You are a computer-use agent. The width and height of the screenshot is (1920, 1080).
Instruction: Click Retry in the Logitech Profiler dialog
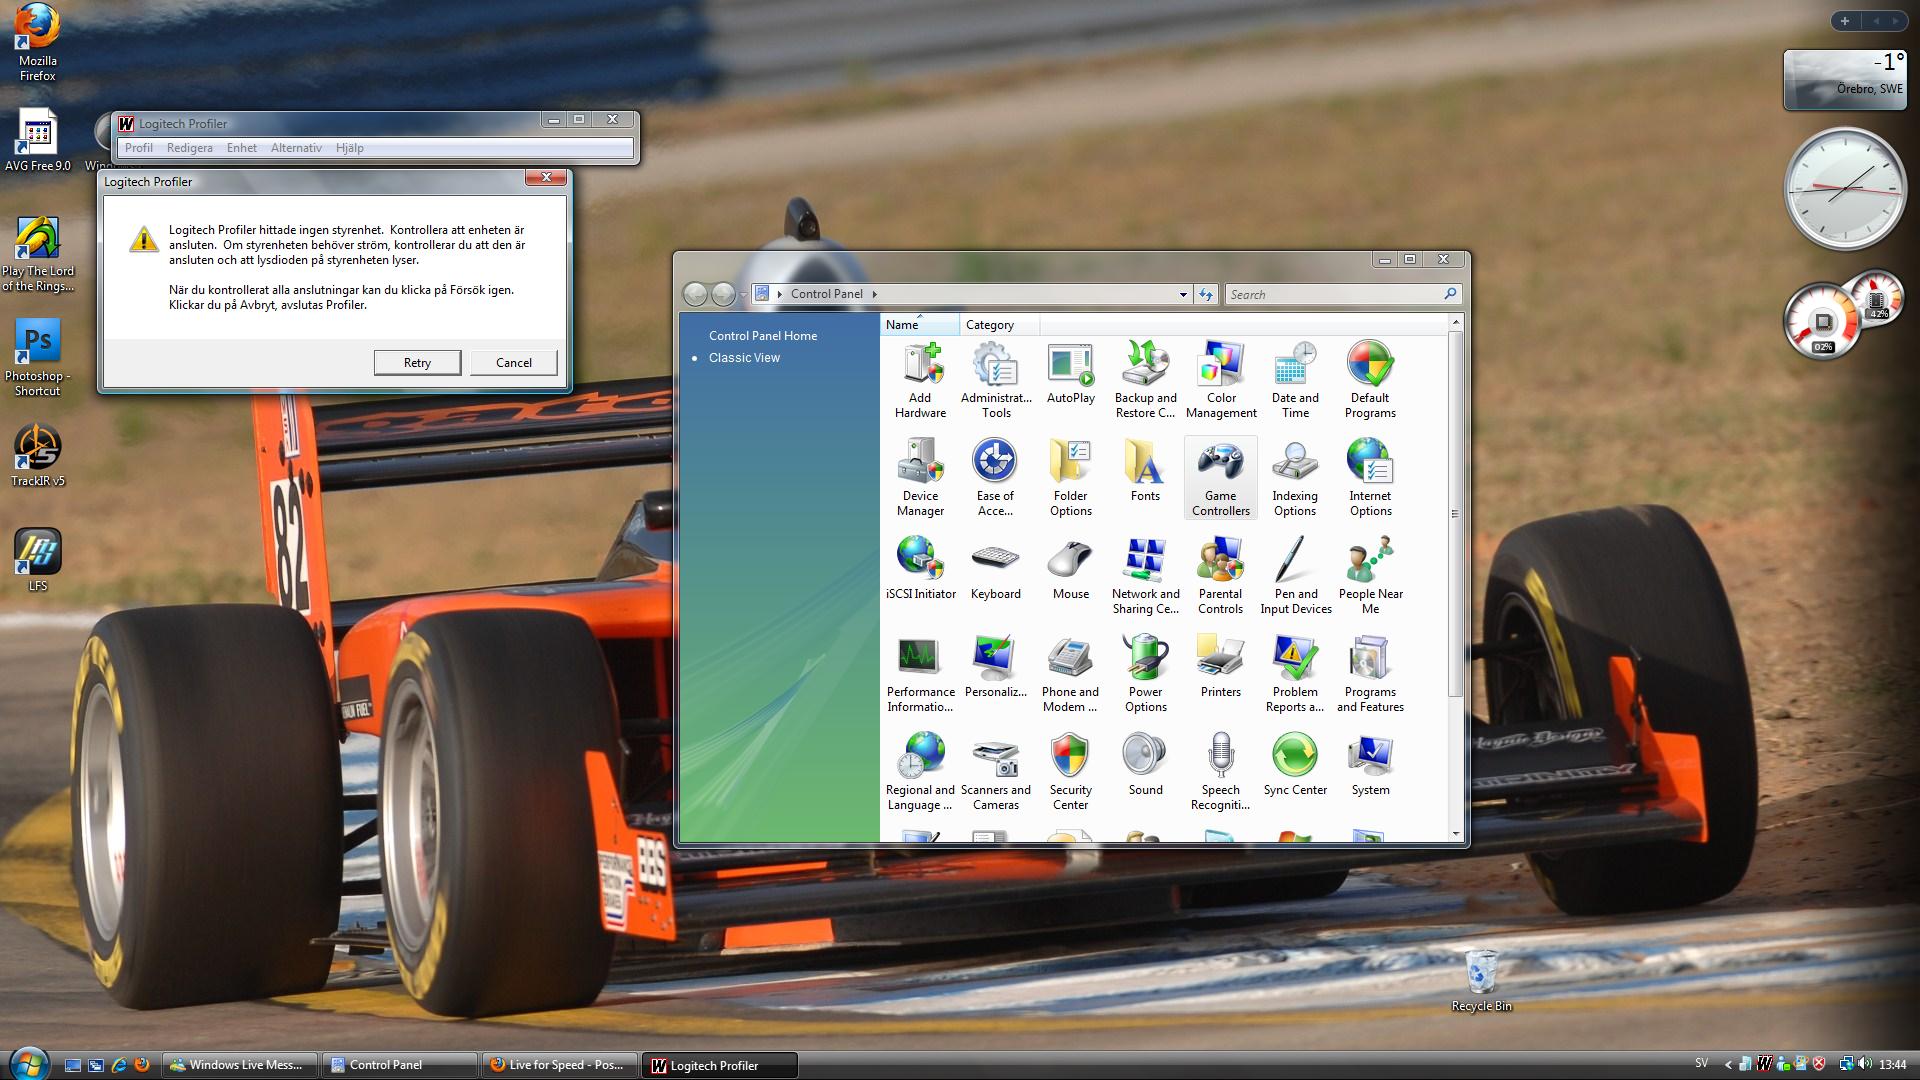417,362
